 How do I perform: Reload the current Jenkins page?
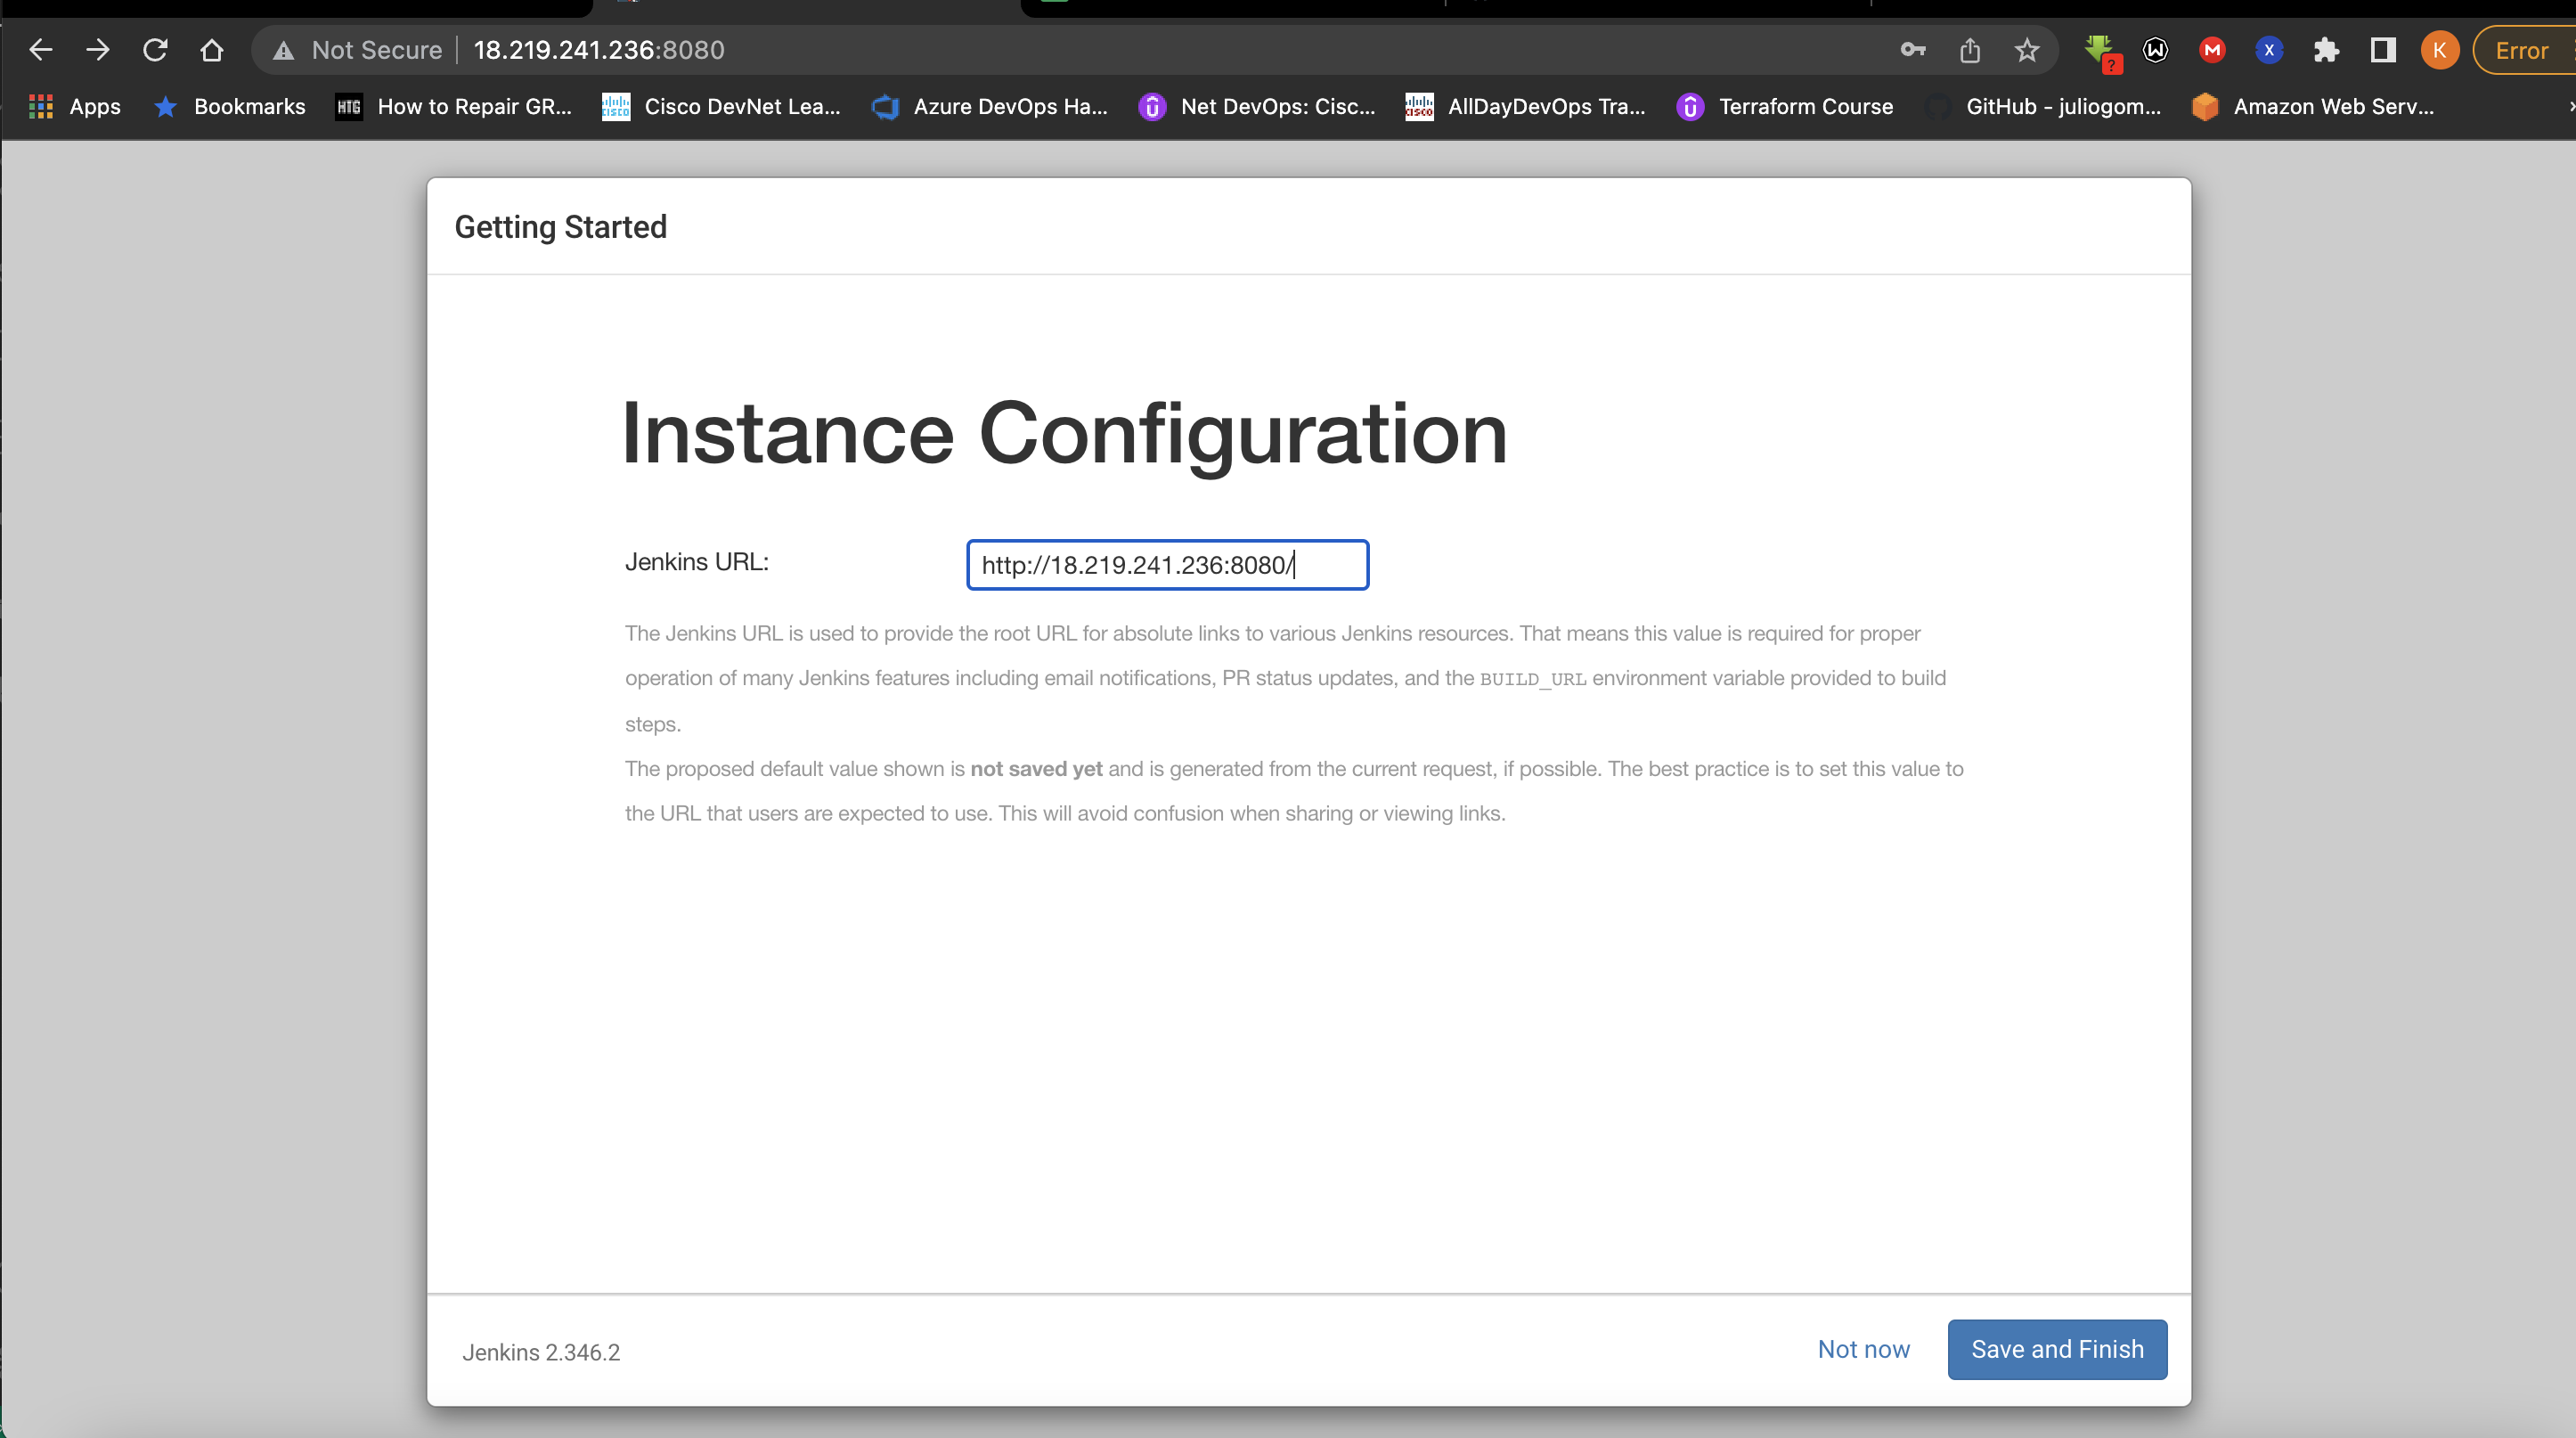pyautogui.click(x=156, y=49)
